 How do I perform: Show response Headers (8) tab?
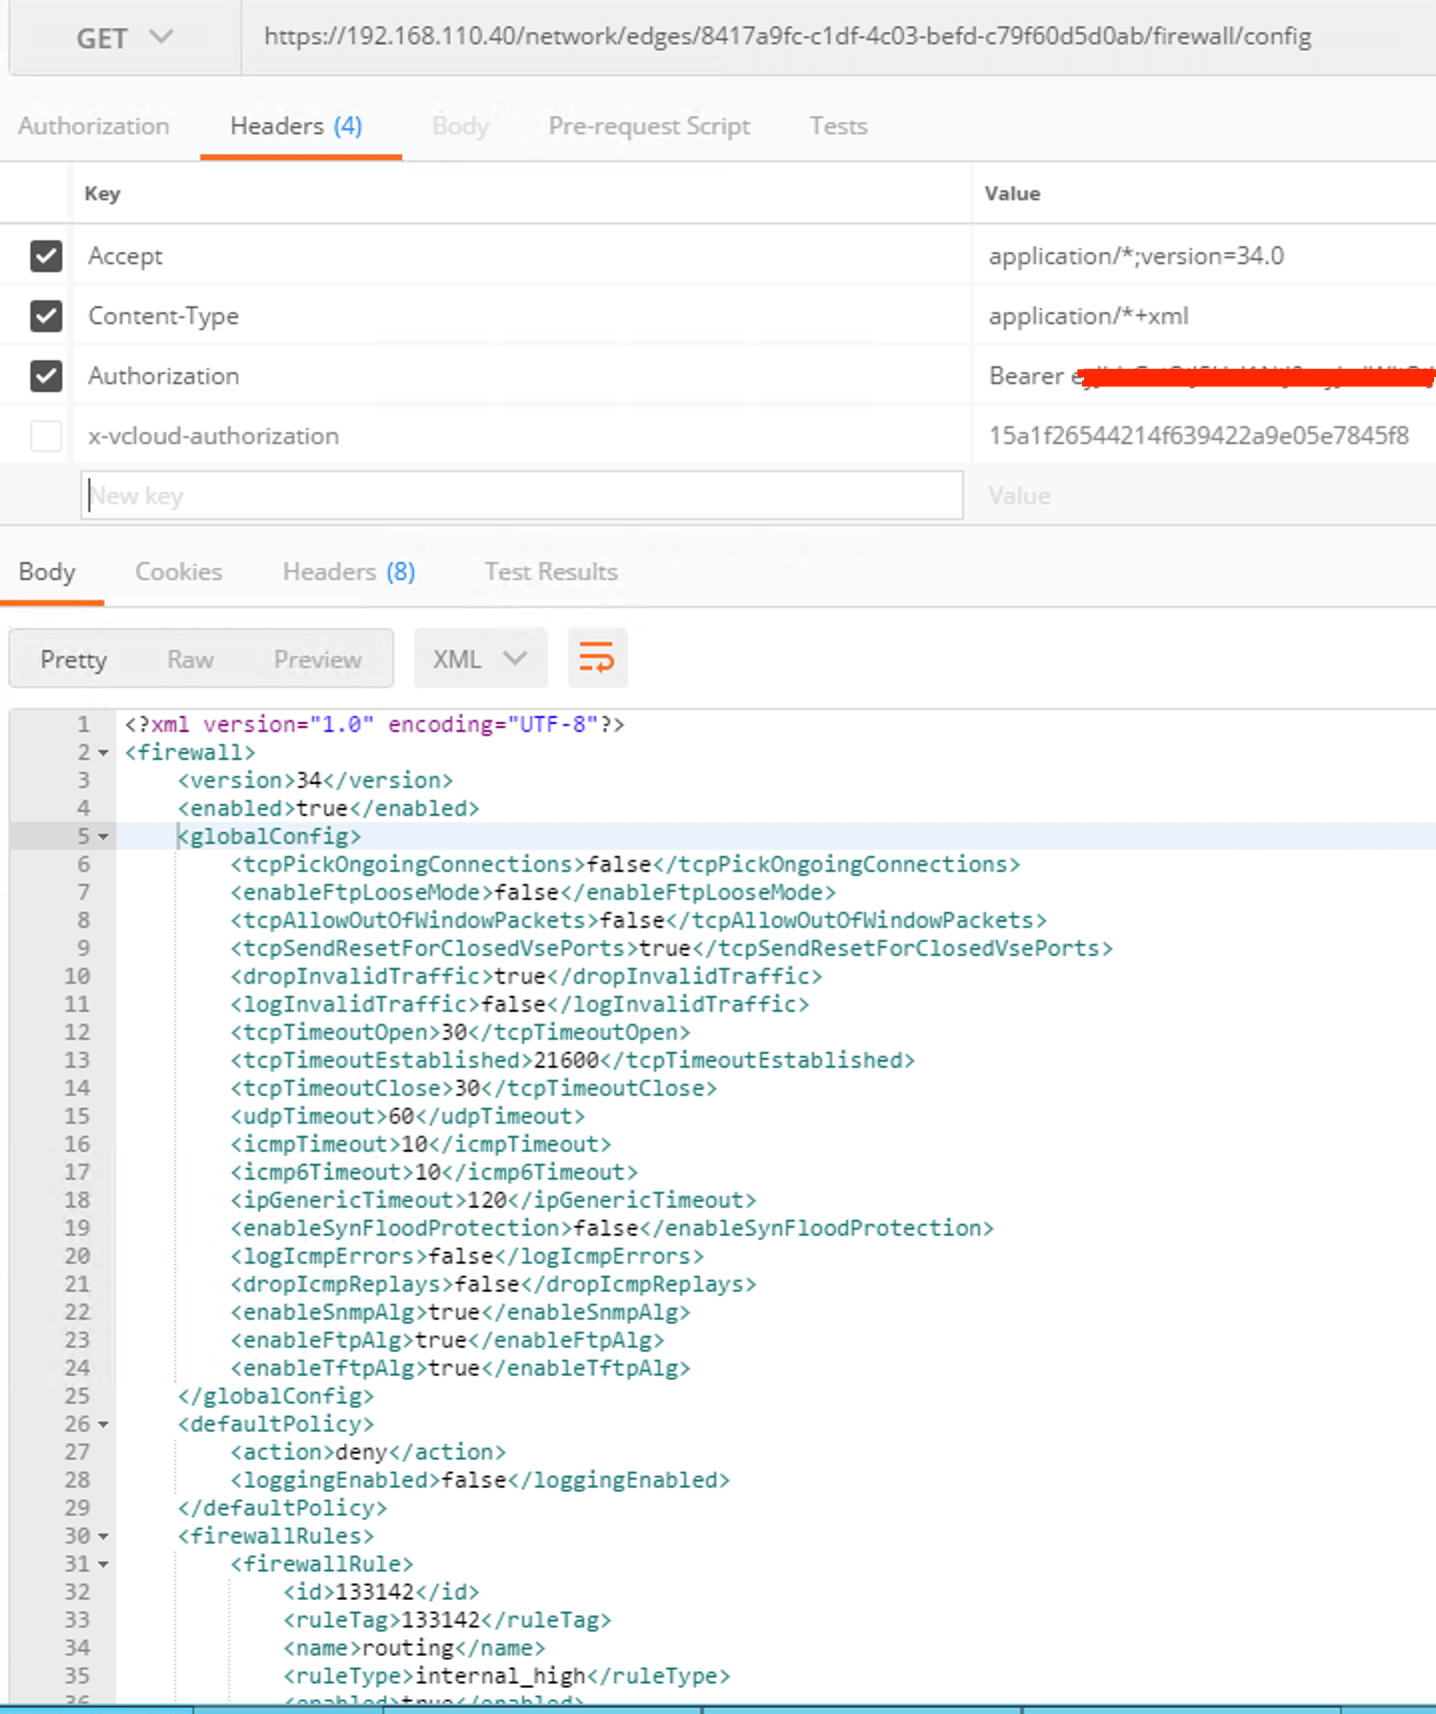coord(348,572)
